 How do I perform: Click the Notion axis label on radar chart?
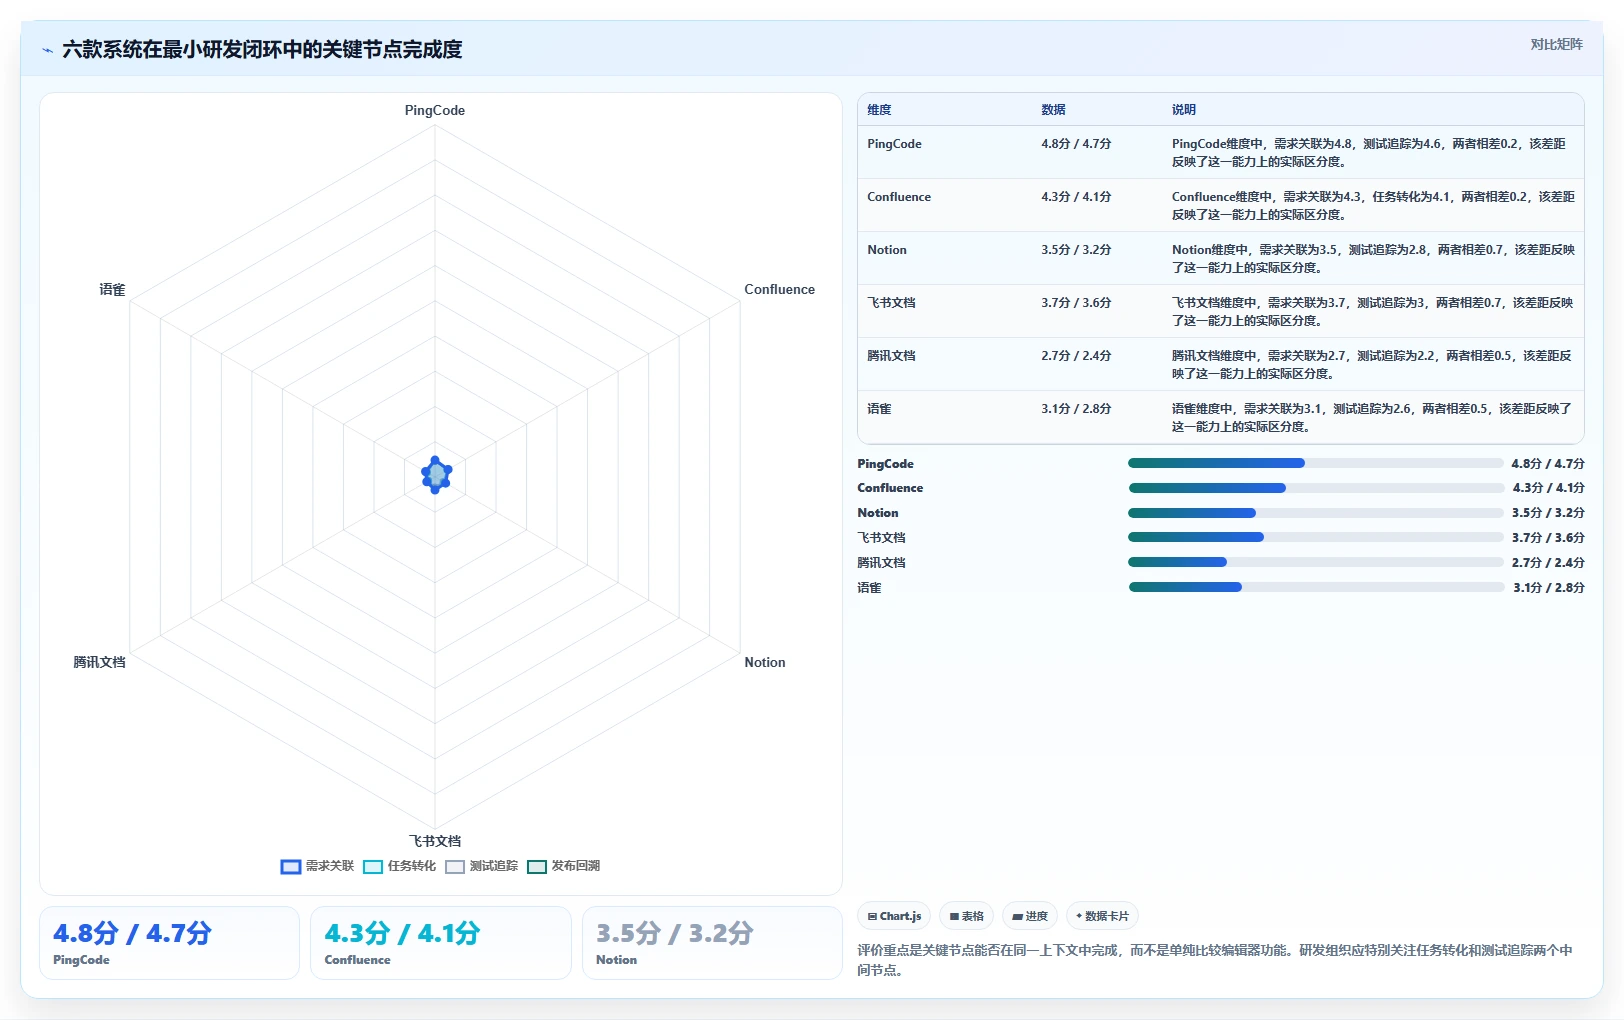click(765, 662)
